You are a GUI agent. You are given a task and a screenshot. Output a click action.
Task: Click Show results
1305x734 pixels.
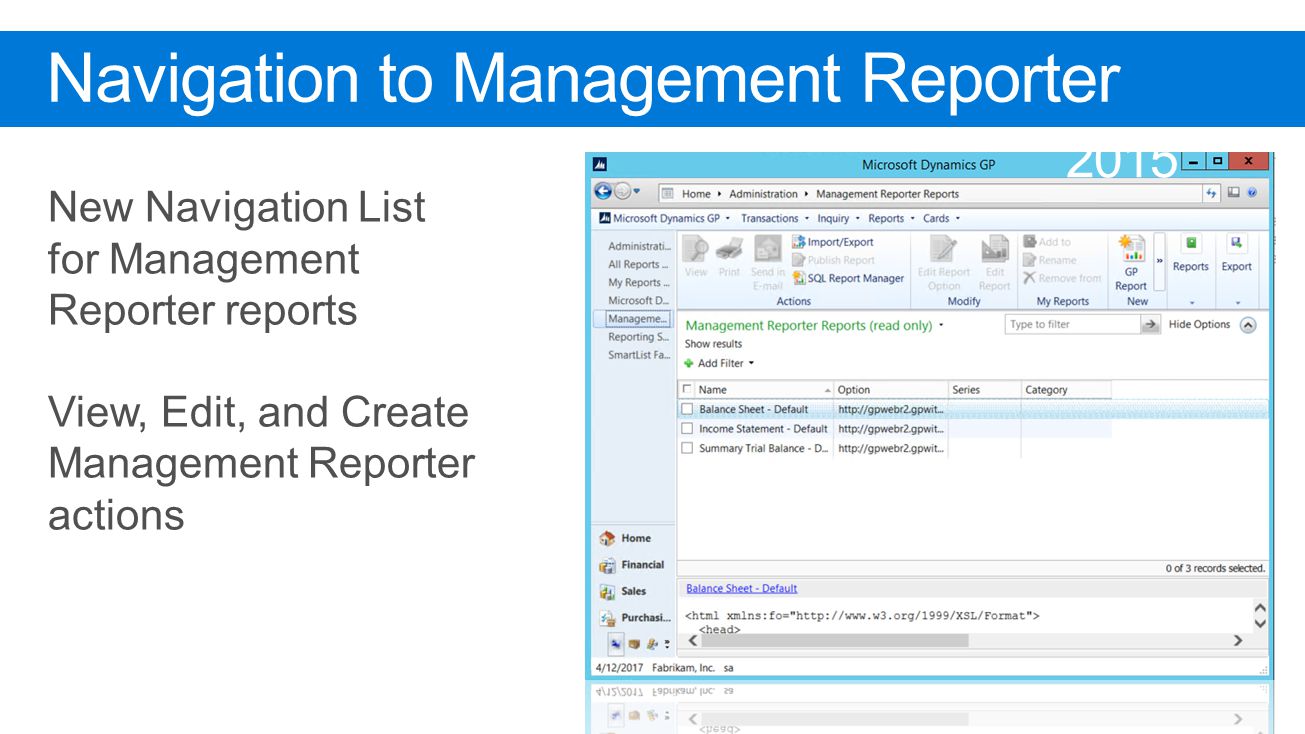[713, 344]
